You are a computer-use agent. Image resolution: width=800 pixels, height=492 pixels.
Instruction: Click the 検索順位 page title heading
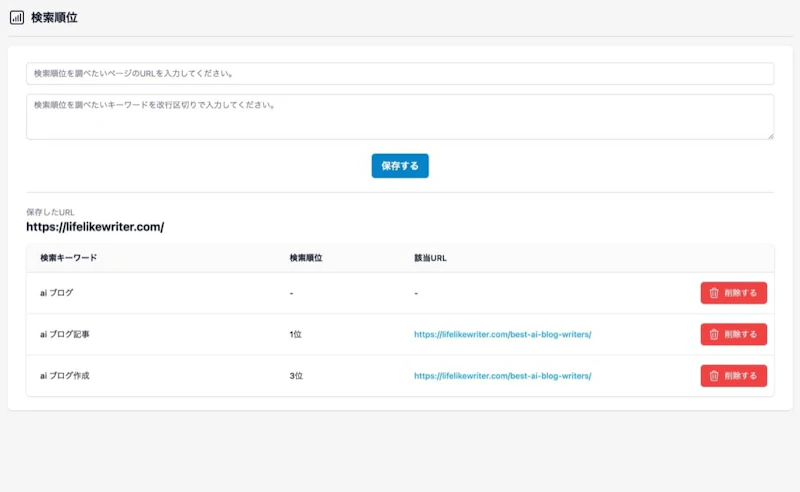[x=54, y=17]
